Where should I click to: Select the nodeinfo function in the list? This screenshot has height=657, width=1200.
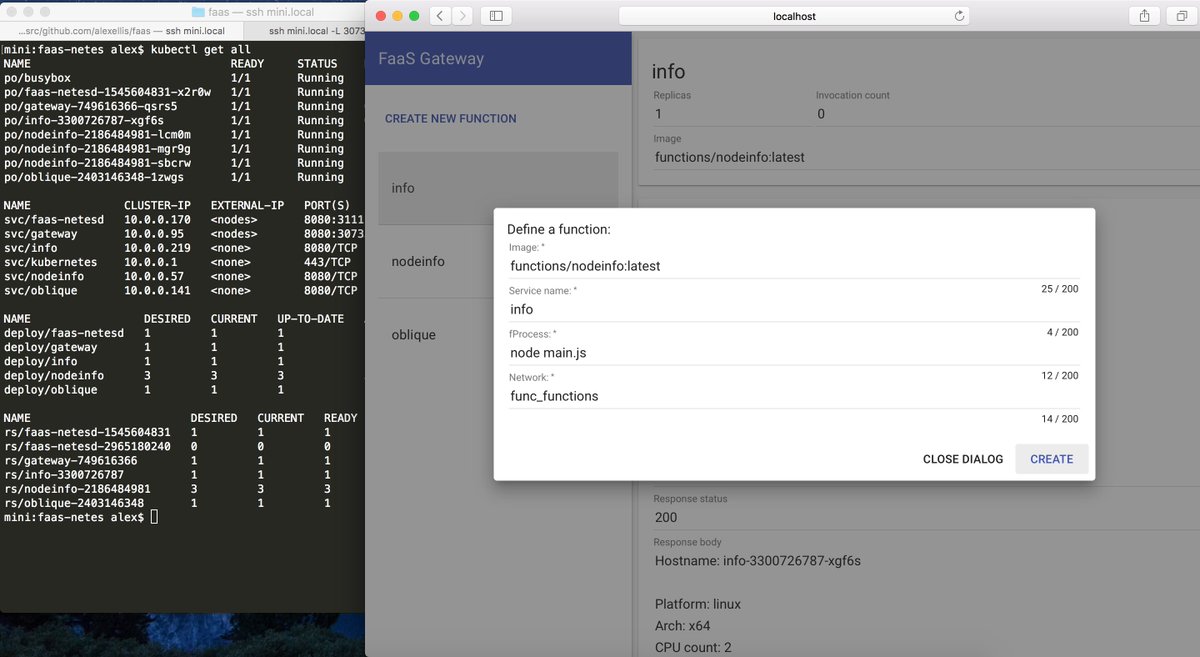tap(498, 261)
